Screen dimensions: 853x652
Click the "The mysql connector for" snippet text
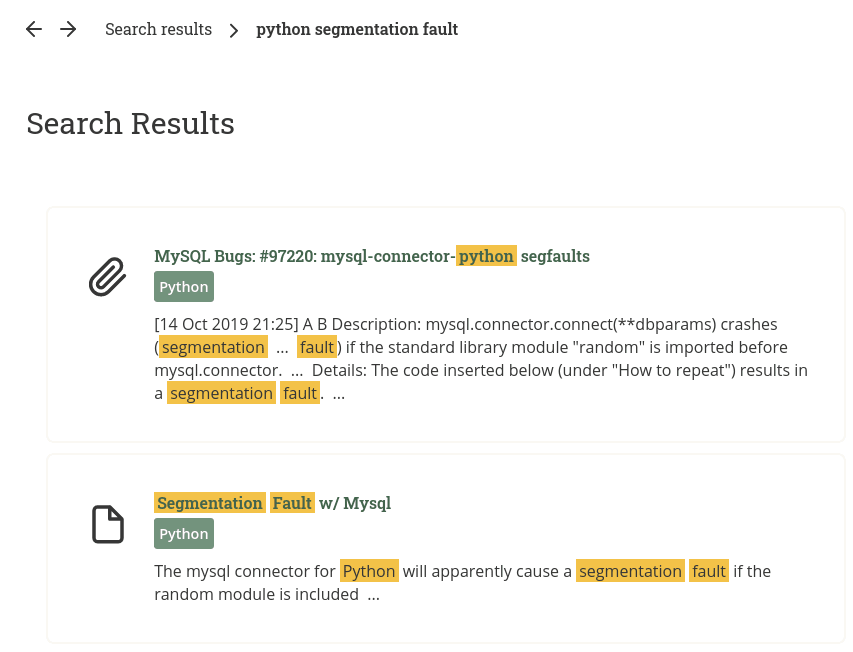click(245, 572)
